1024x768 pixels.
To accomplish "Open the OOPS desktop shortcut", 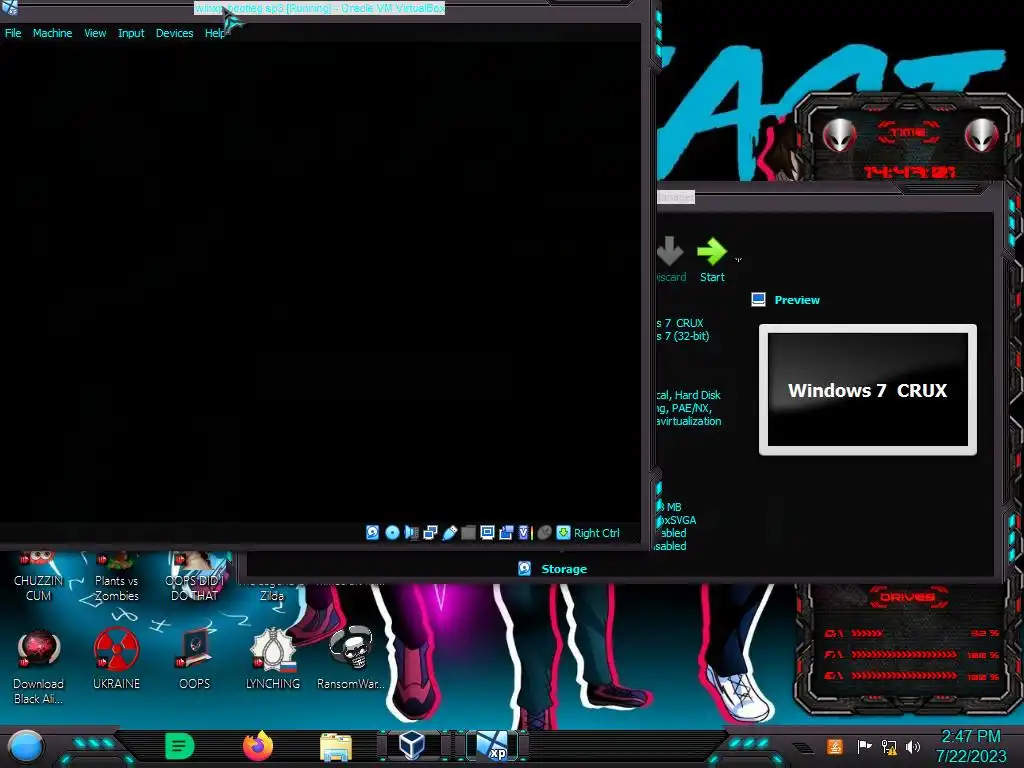I will 195,660.
